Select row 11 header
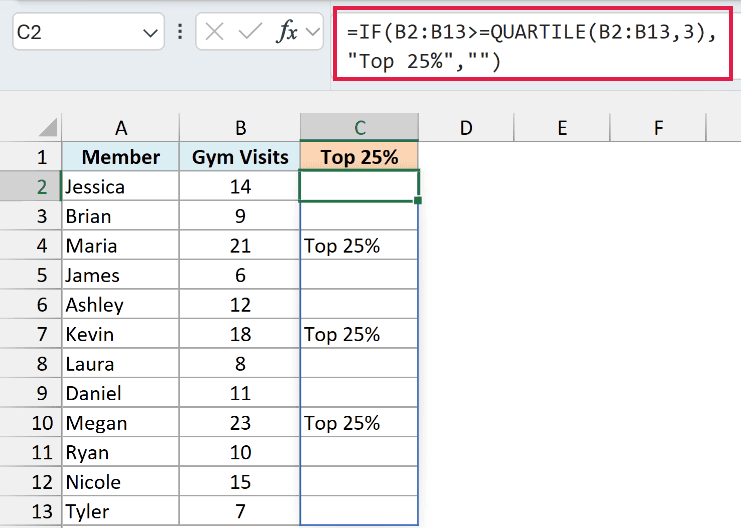741x528 pixels. [31, 452]
